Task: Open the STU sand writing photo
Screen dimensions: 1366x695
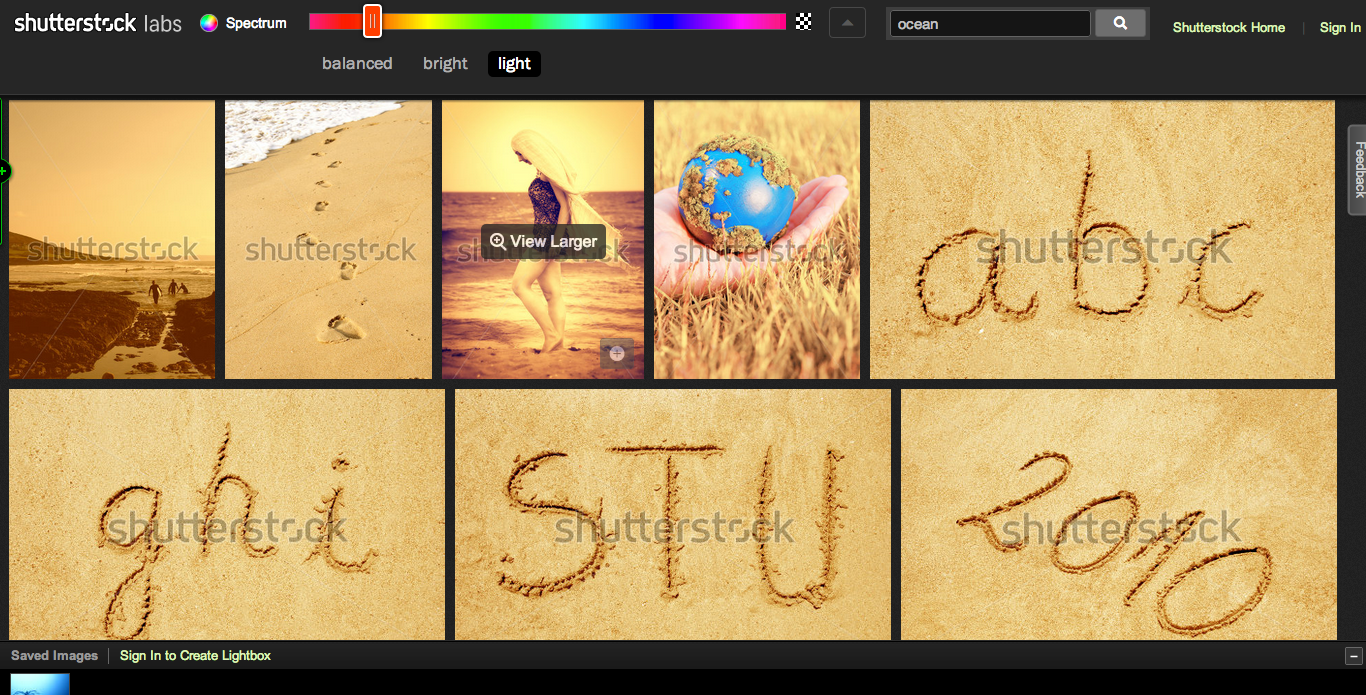Action: click(x=673, y=514)
